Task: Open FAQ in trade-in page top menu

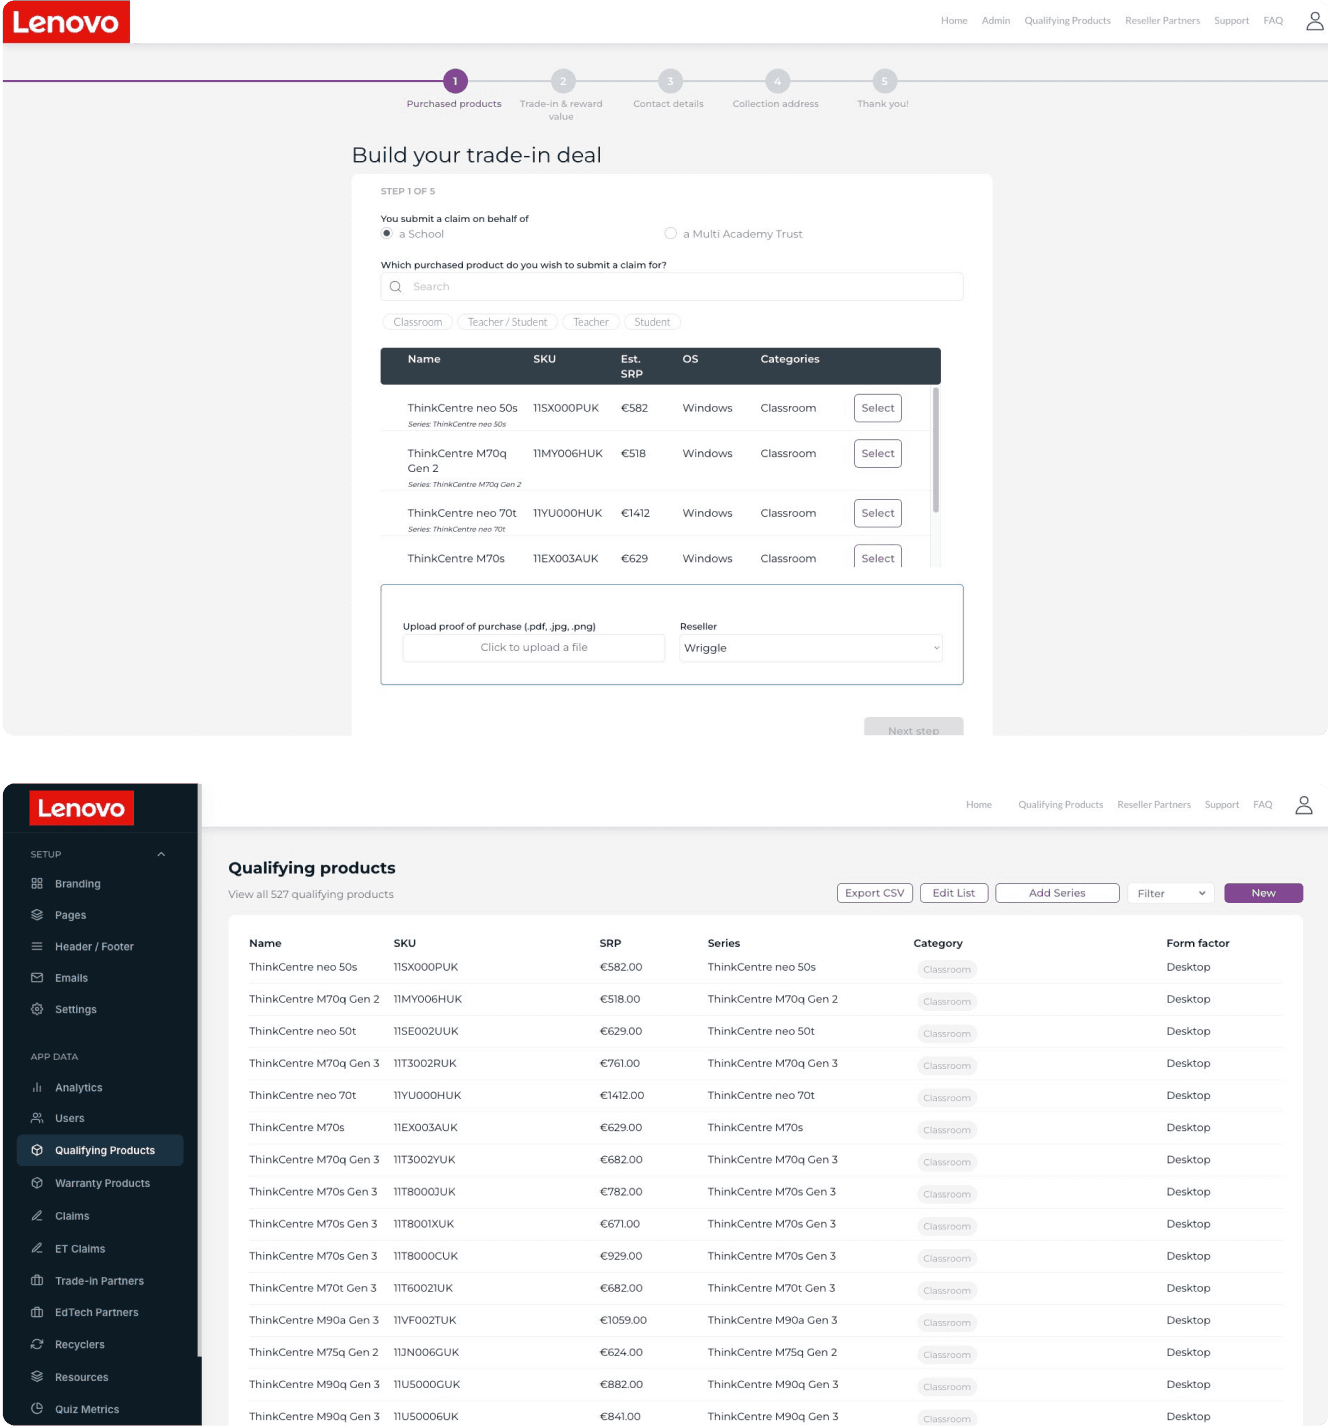Action: tap(1273, 21)
